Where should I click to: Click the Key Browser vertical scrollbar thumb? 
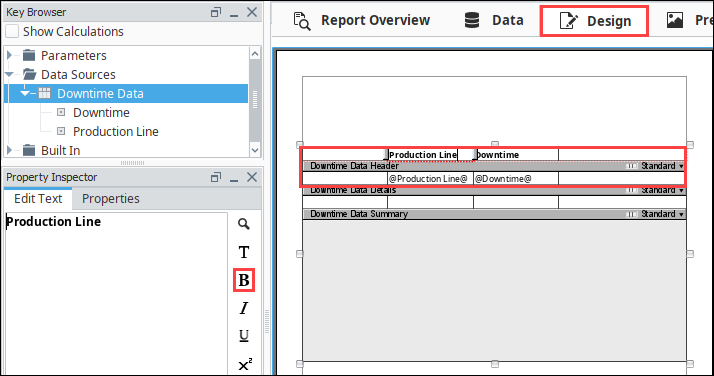point(255,99)
